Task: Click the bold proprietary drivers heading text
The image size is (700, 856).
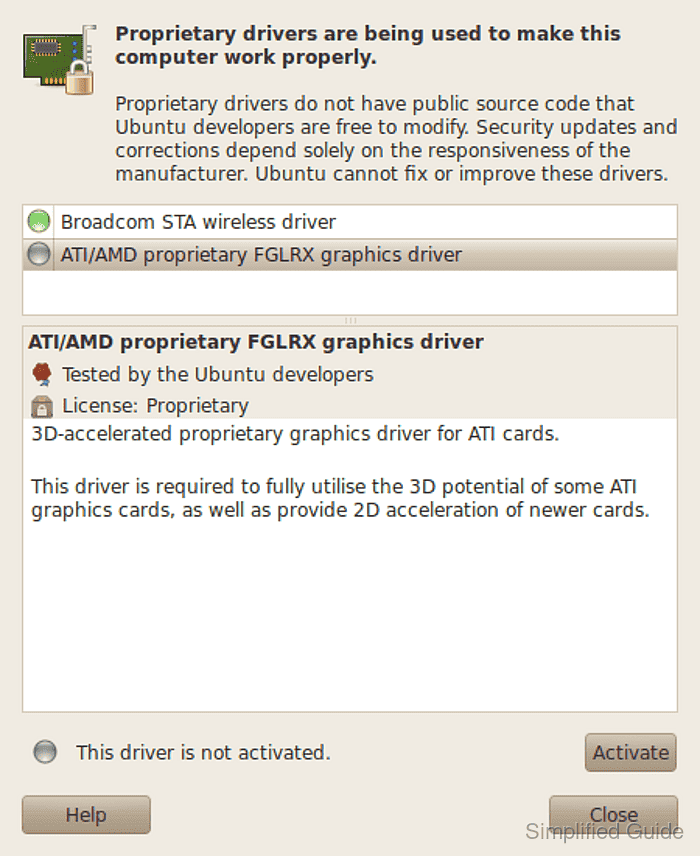Action: pyautogui.click(x=368, y=45)
